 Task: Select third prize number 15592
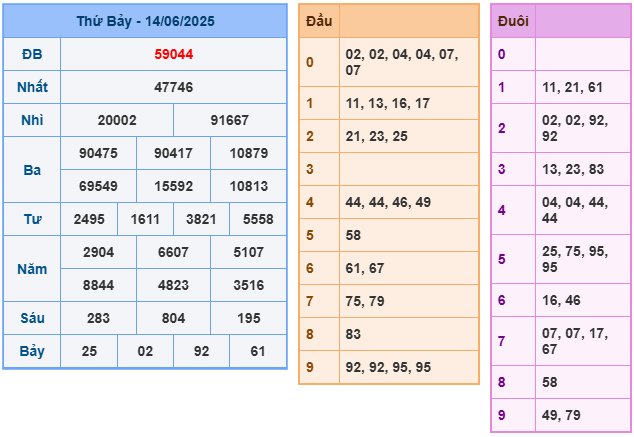pyautogui.click(x=173, y=186)
